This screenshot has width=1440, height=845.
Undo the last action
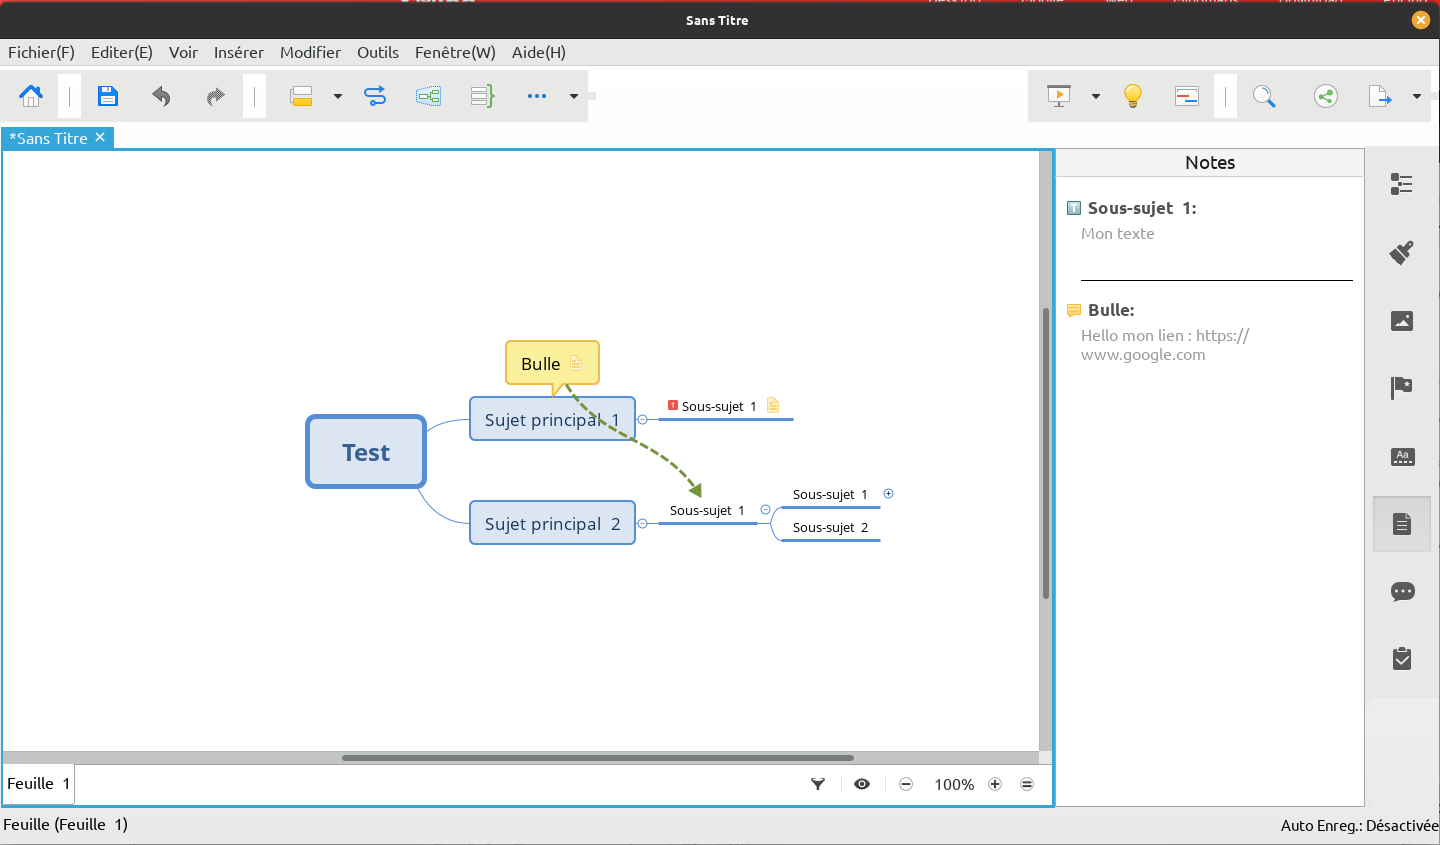[161, 96]
